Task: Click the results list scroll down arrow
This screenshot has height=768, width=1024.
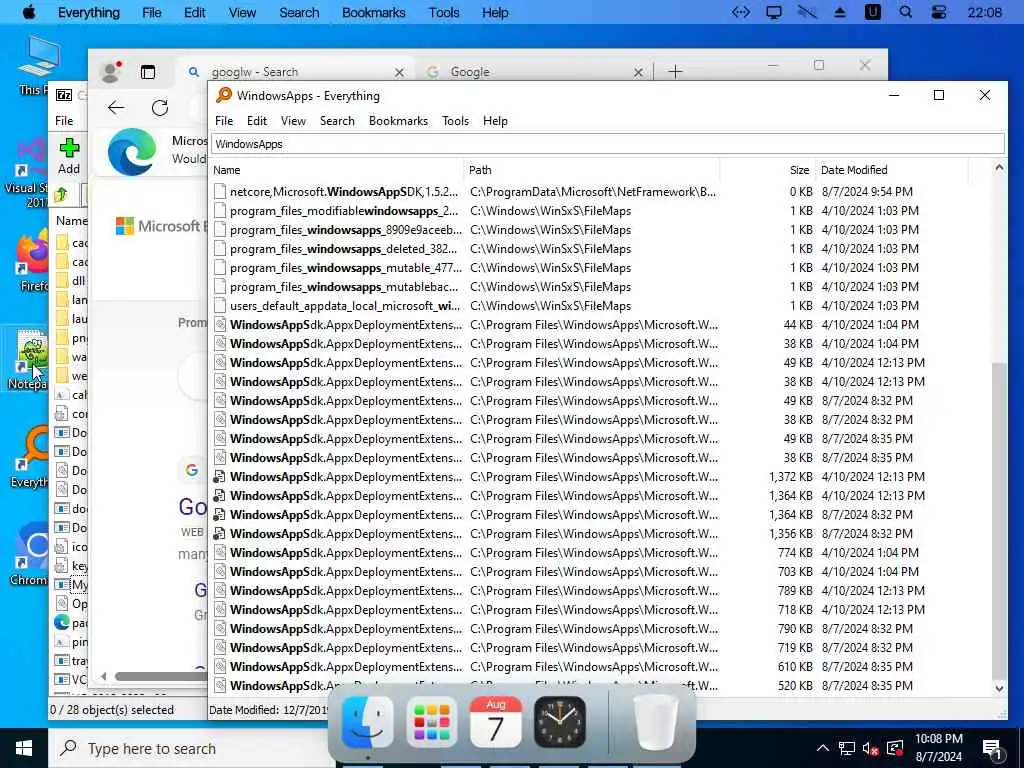Action: click(x=999, y=688)
